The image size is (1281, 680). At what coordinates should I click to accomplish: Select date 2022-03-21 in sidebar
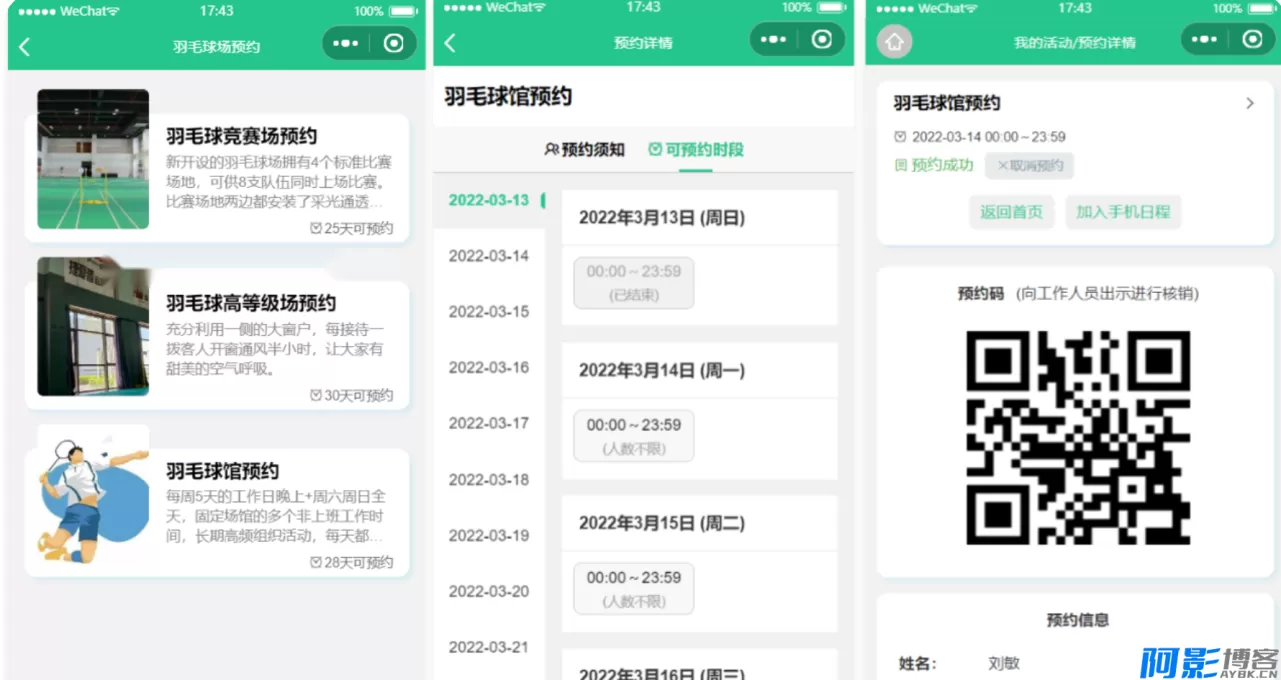[x=489, y=648]
